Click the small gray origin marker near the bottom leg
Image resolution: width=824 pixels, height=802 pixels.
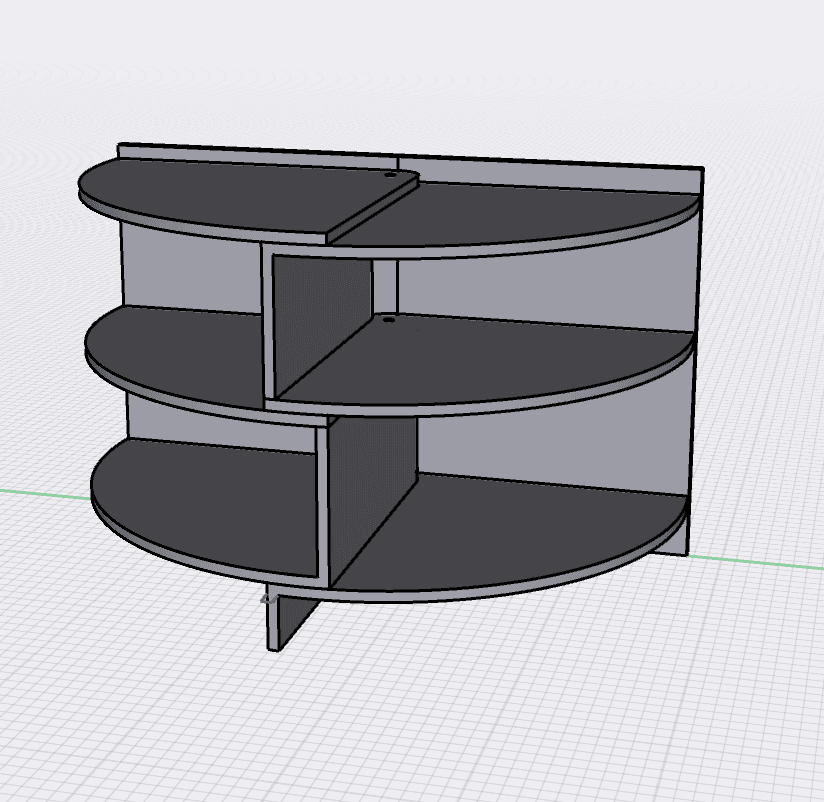[269, 599]
